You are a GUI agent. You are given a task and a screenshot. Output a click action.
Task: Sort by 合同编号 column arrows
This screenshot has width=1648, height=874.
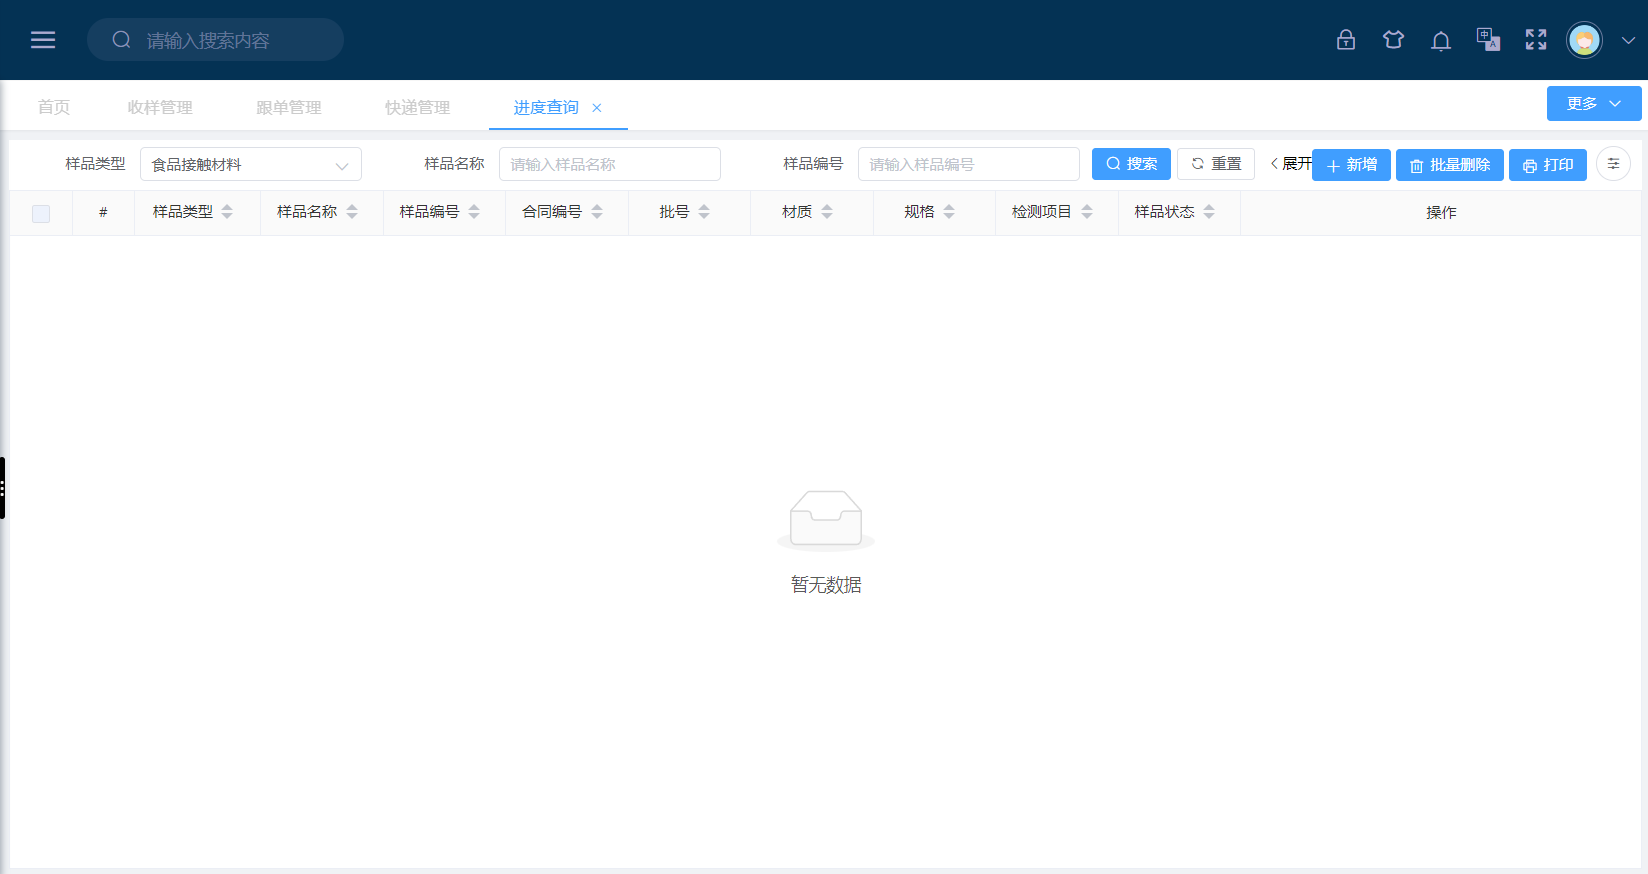point(597,212)
